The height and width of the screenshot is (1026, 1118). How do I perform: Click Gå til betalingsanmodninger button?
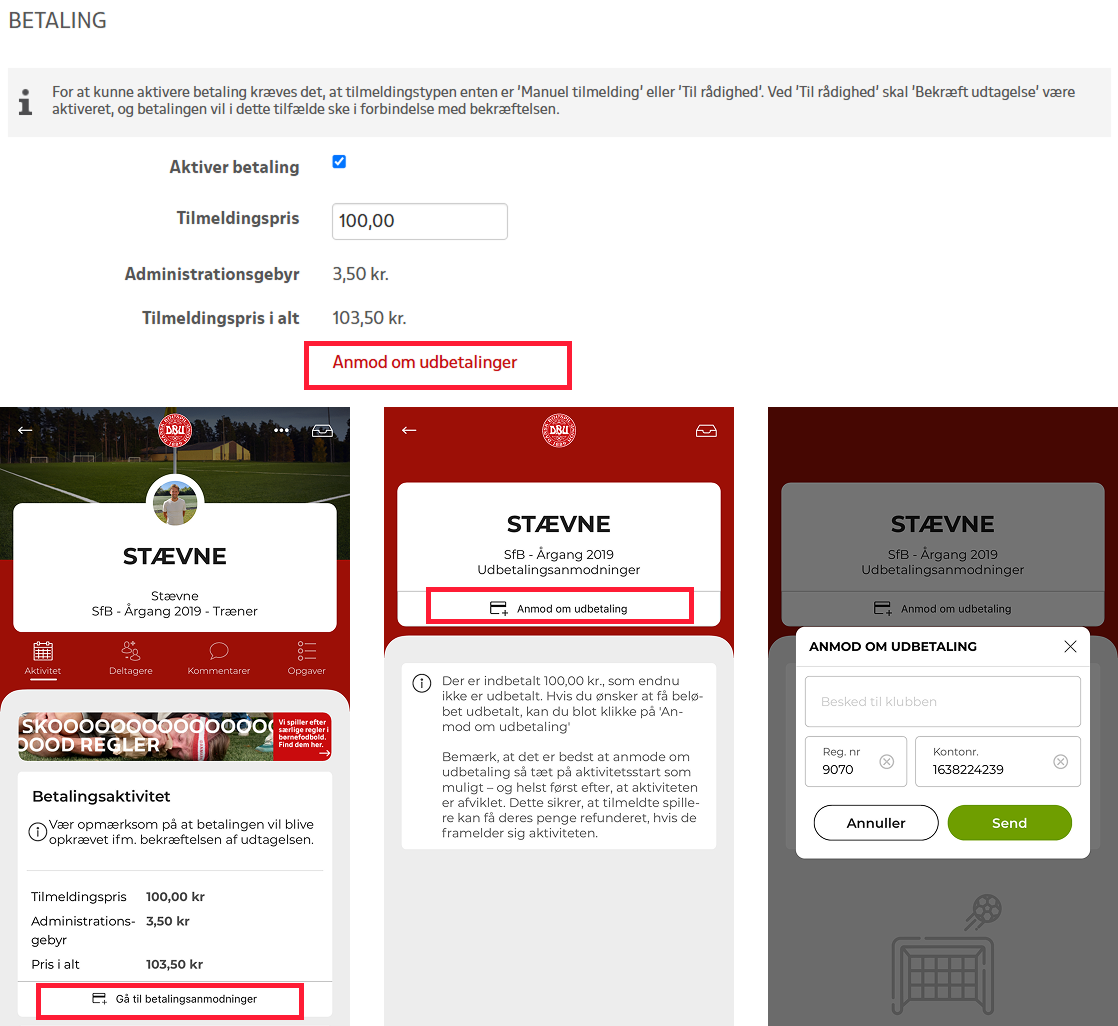[175, 999]
